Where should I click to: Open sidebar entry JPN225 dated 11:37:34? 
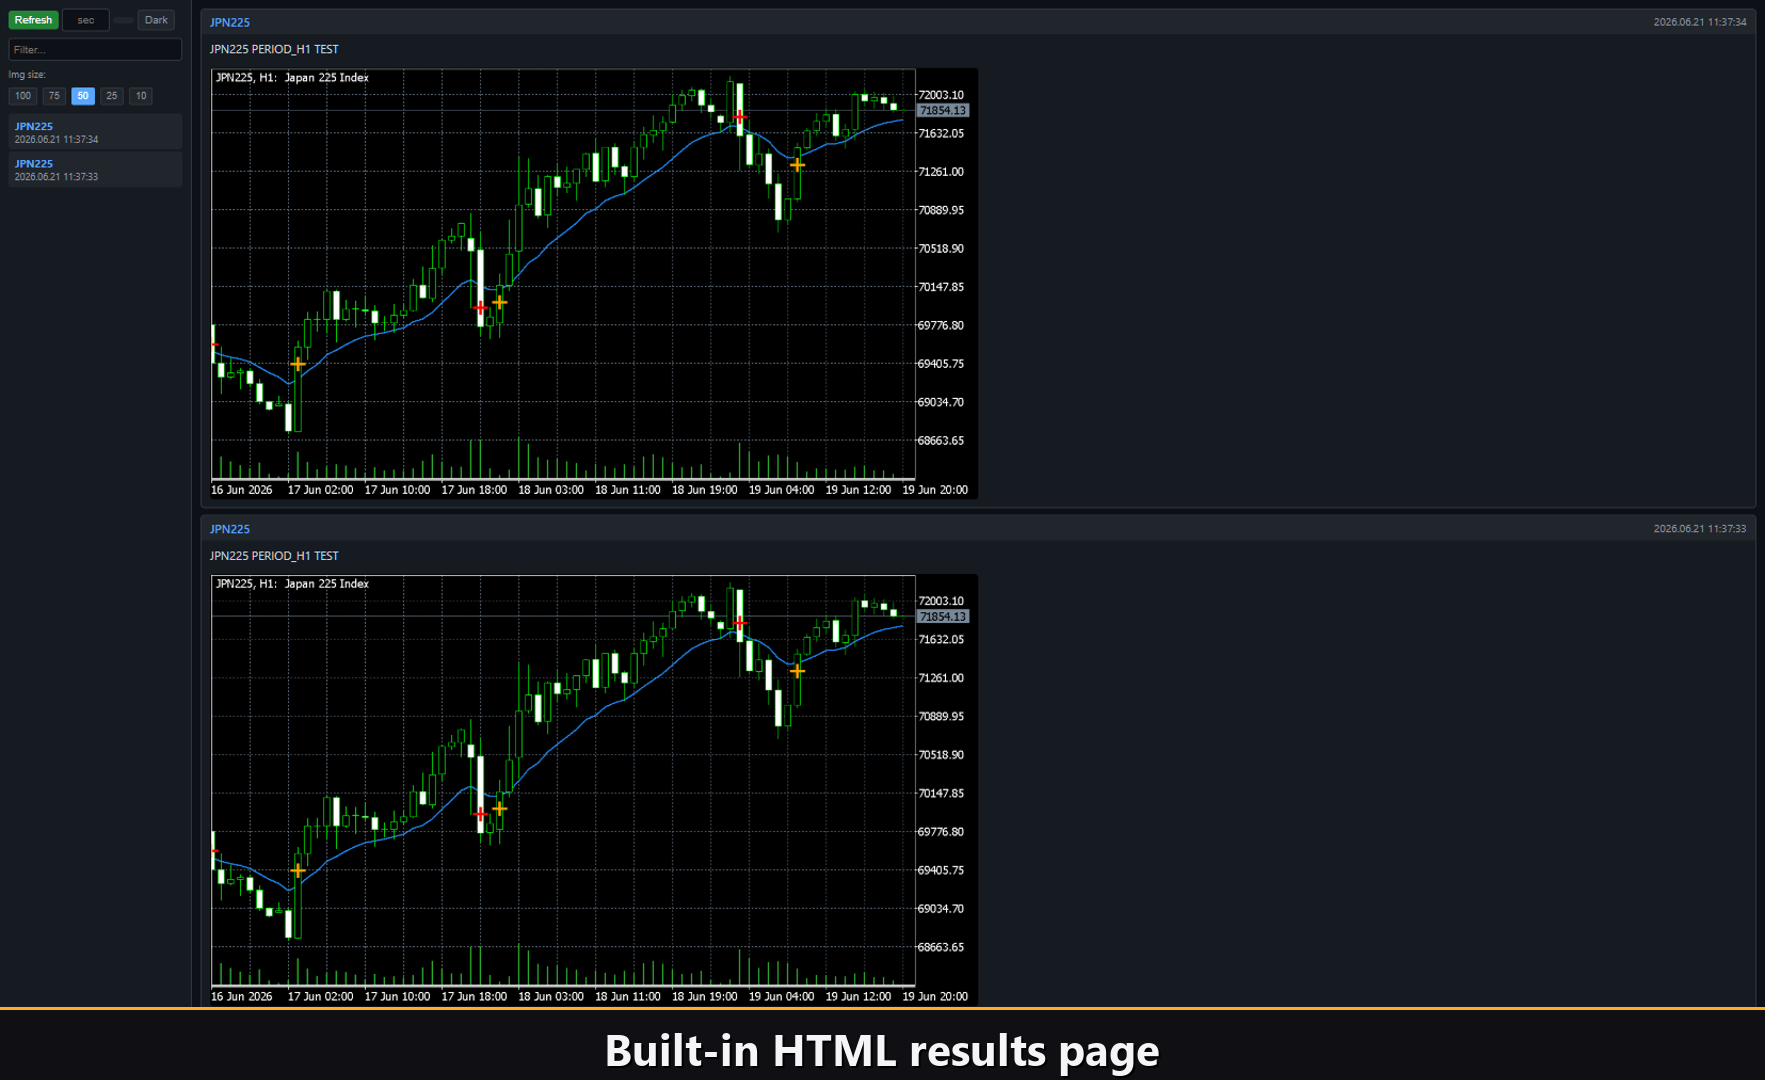pos(95,132)
